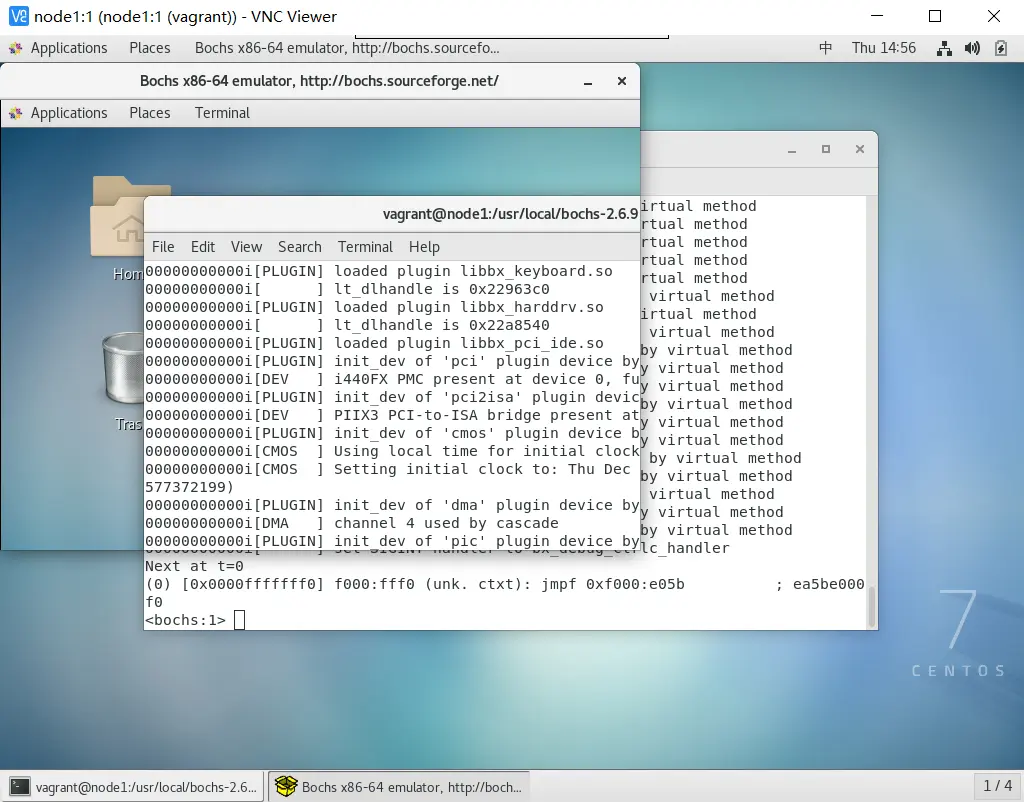Click 'PIIX3 PCI-to-ISA bridge present' log line

click(487, 415)
